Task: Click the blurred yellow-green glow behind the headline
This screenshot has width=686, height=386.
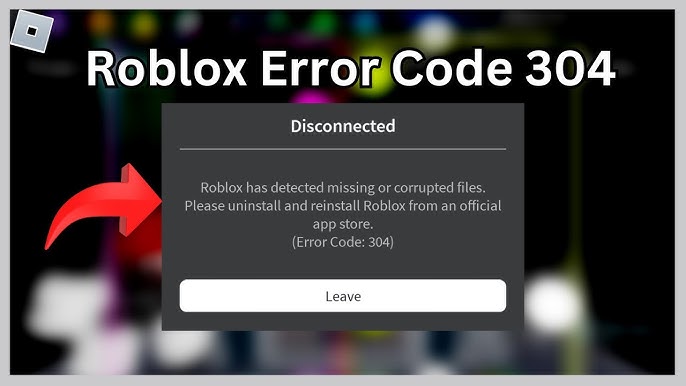Action: click(372, 70)
